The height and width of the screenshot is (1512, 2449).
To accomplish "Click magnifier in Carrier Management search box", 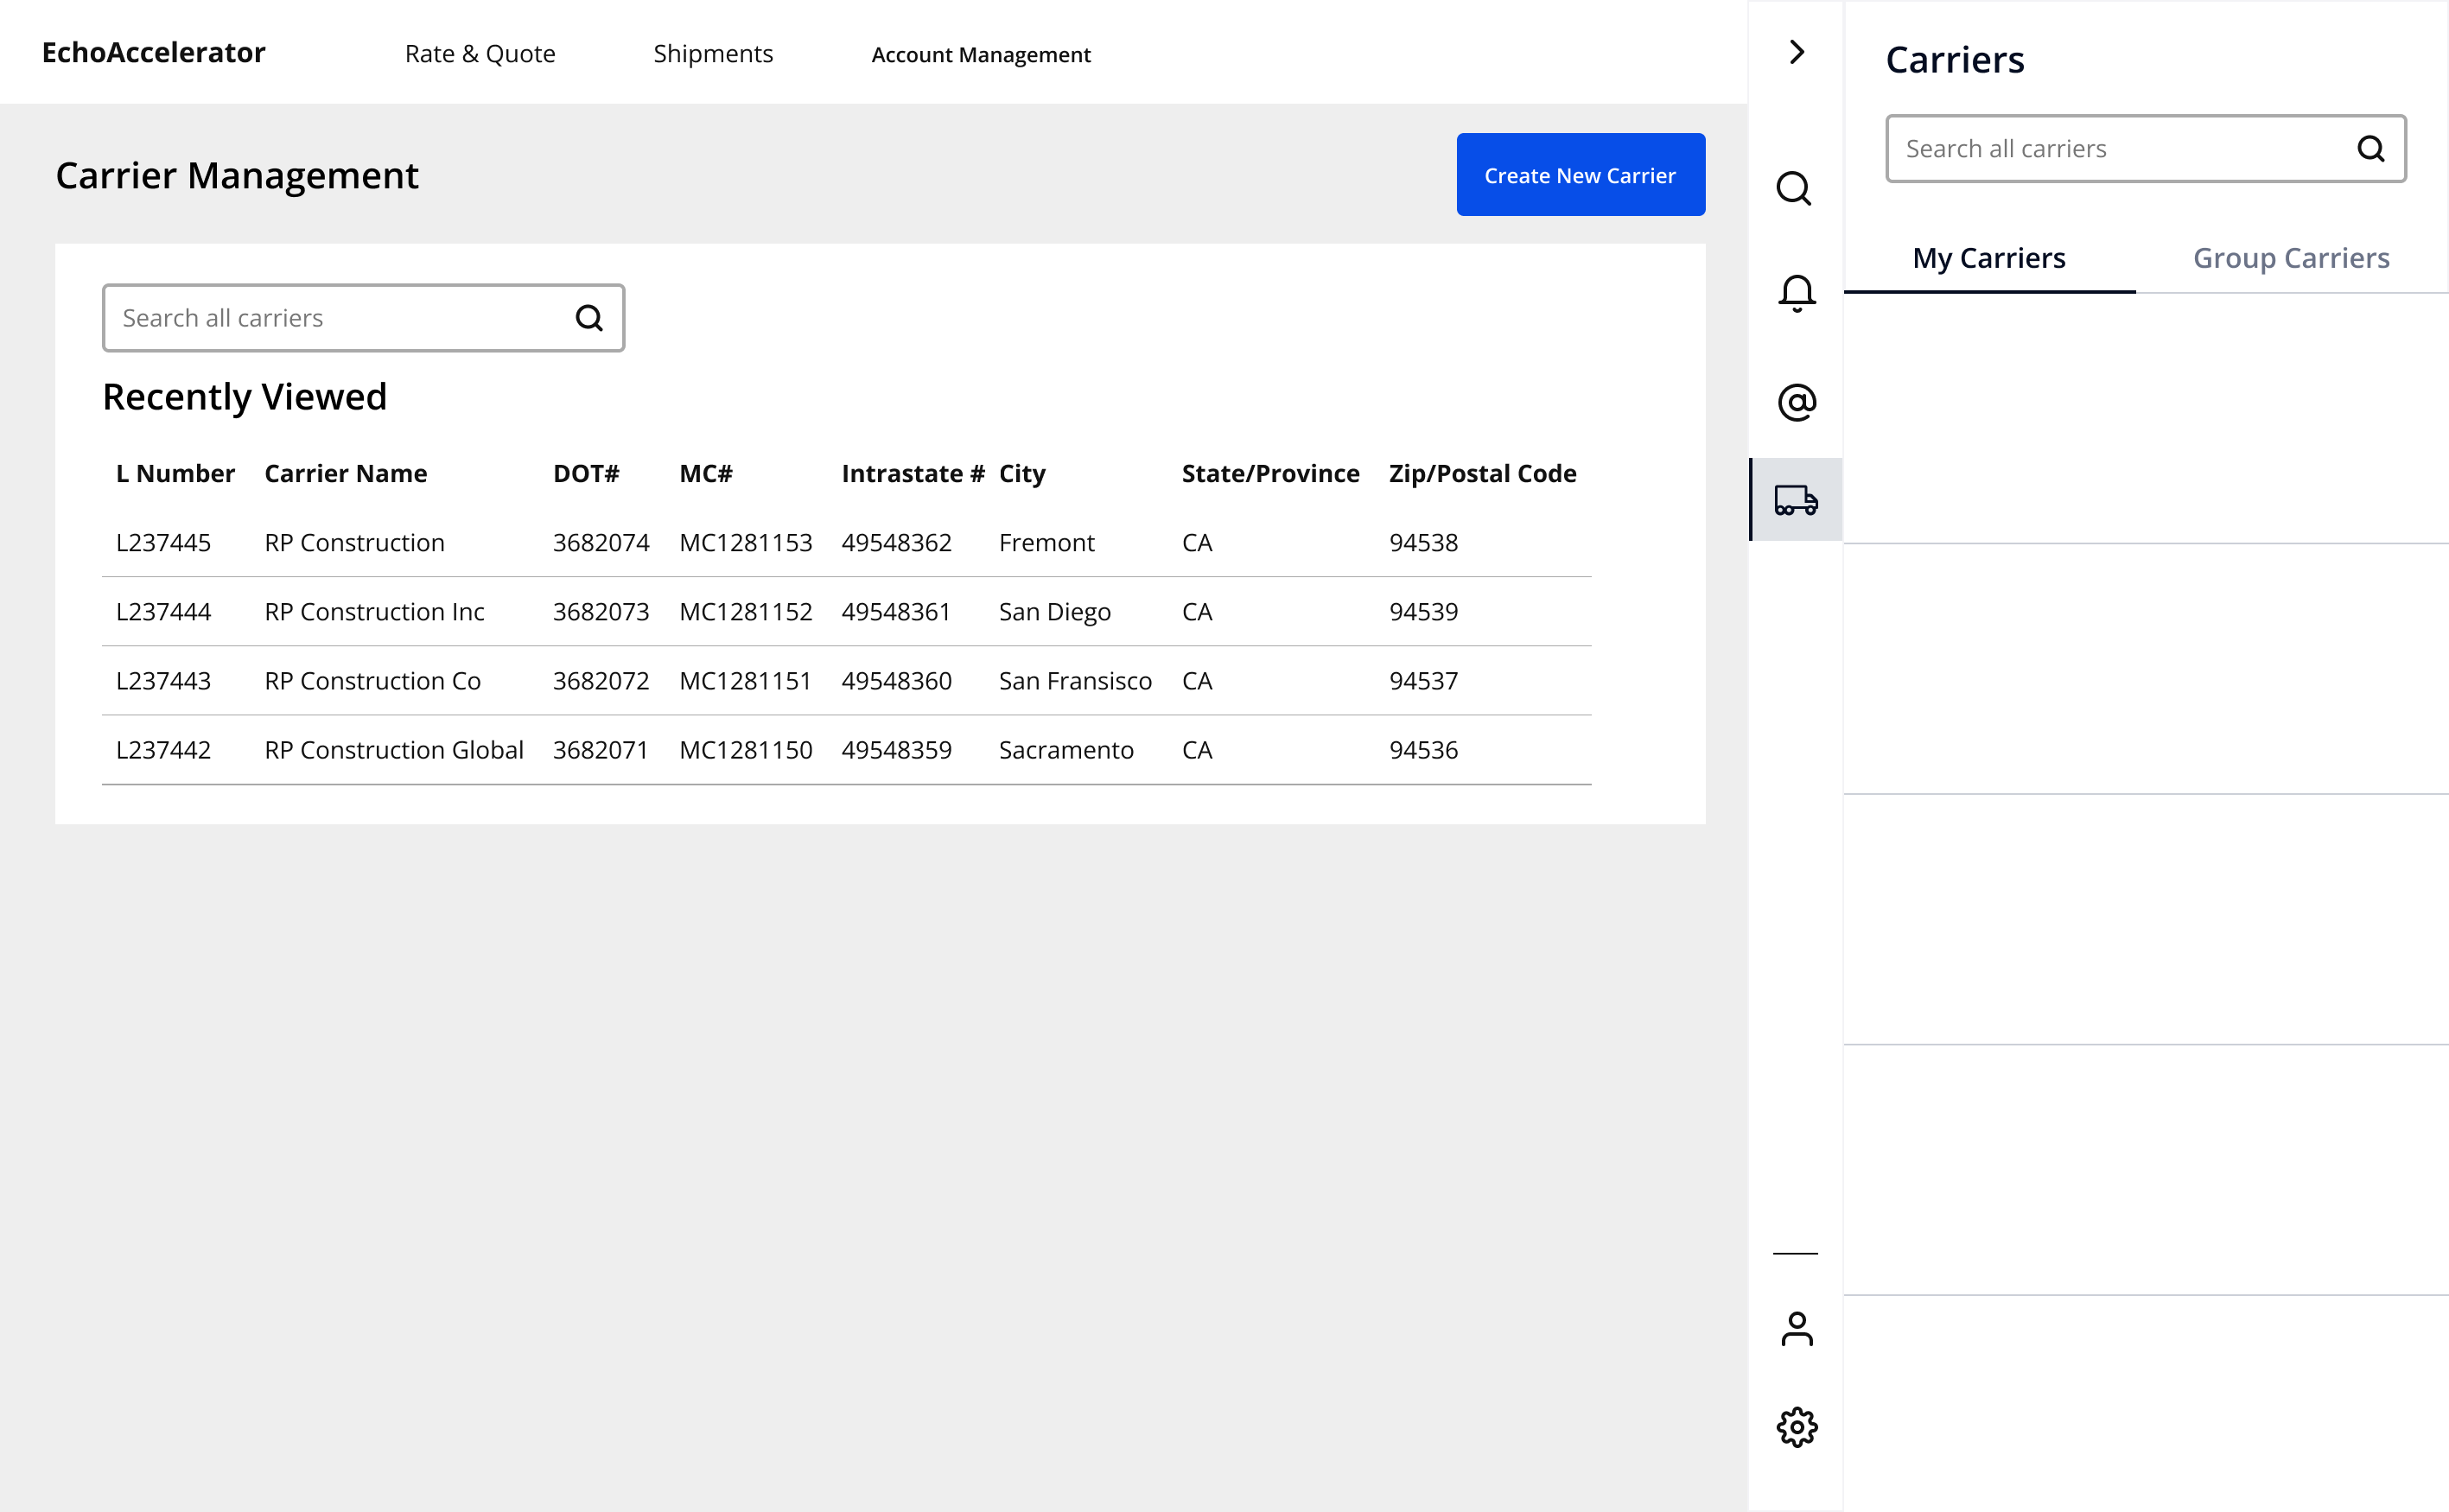I will (589, 318).
